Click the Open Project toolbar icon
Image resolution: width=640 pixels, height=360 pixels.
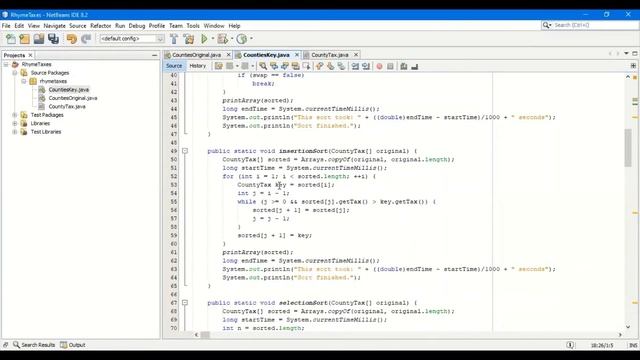tap(39, 39)
